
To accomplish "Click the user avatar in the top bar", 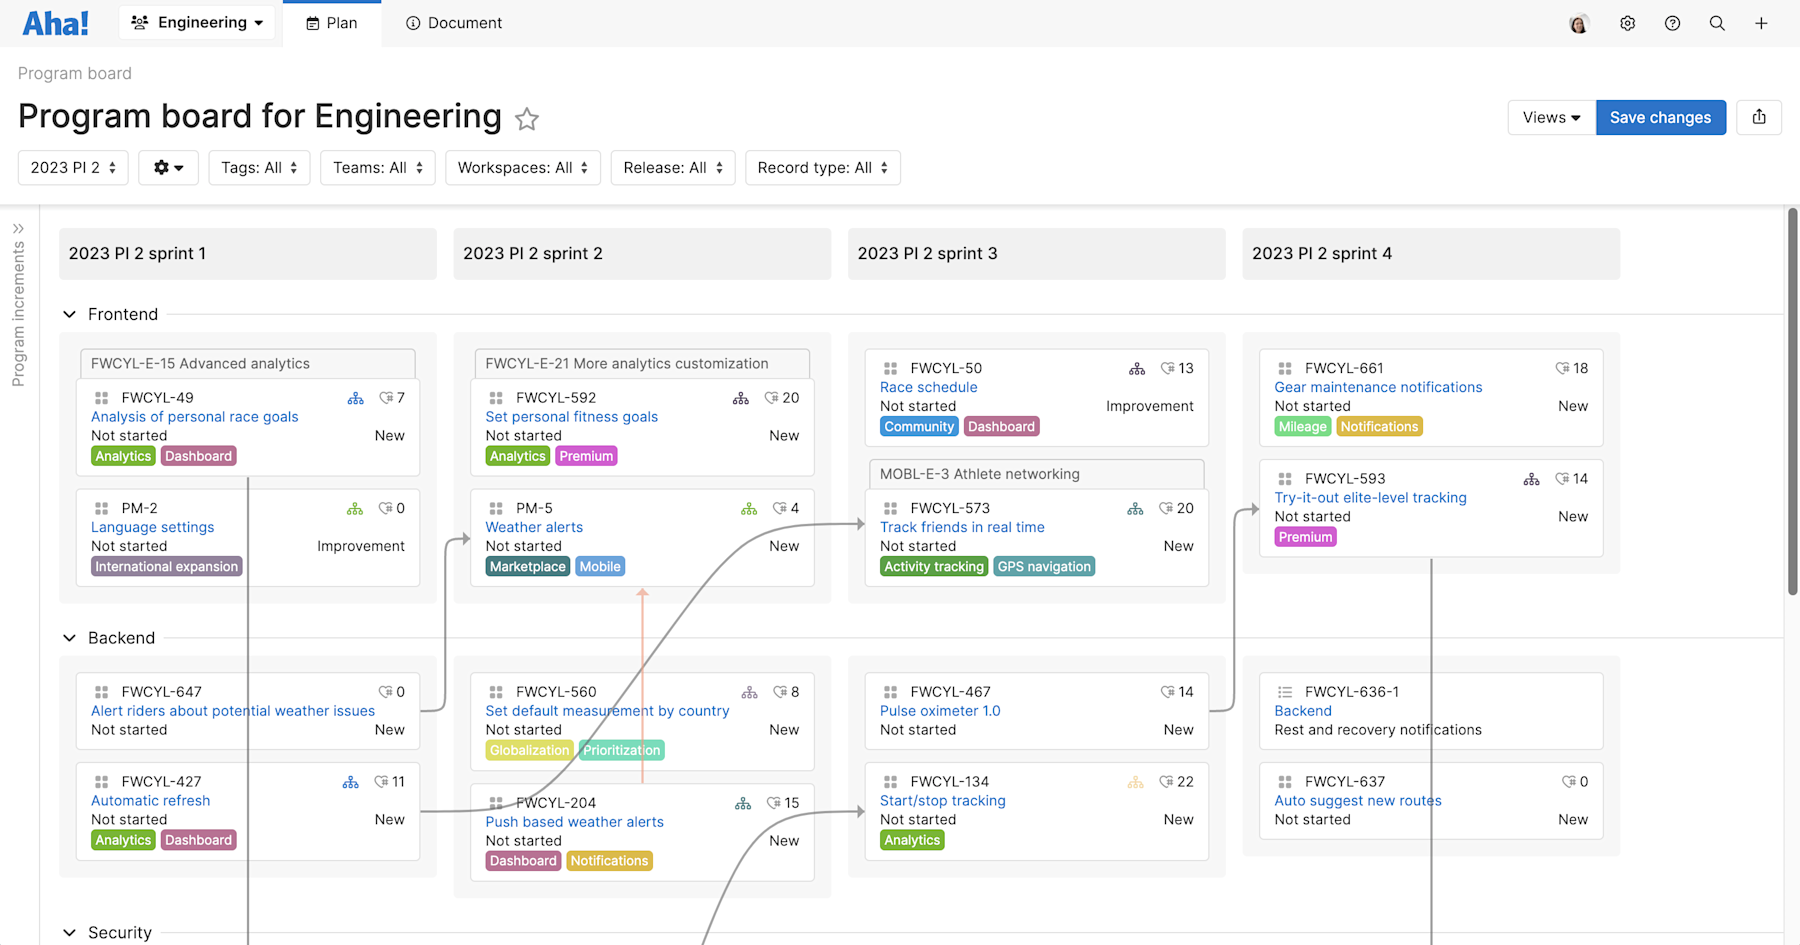I will point(1578,22).
